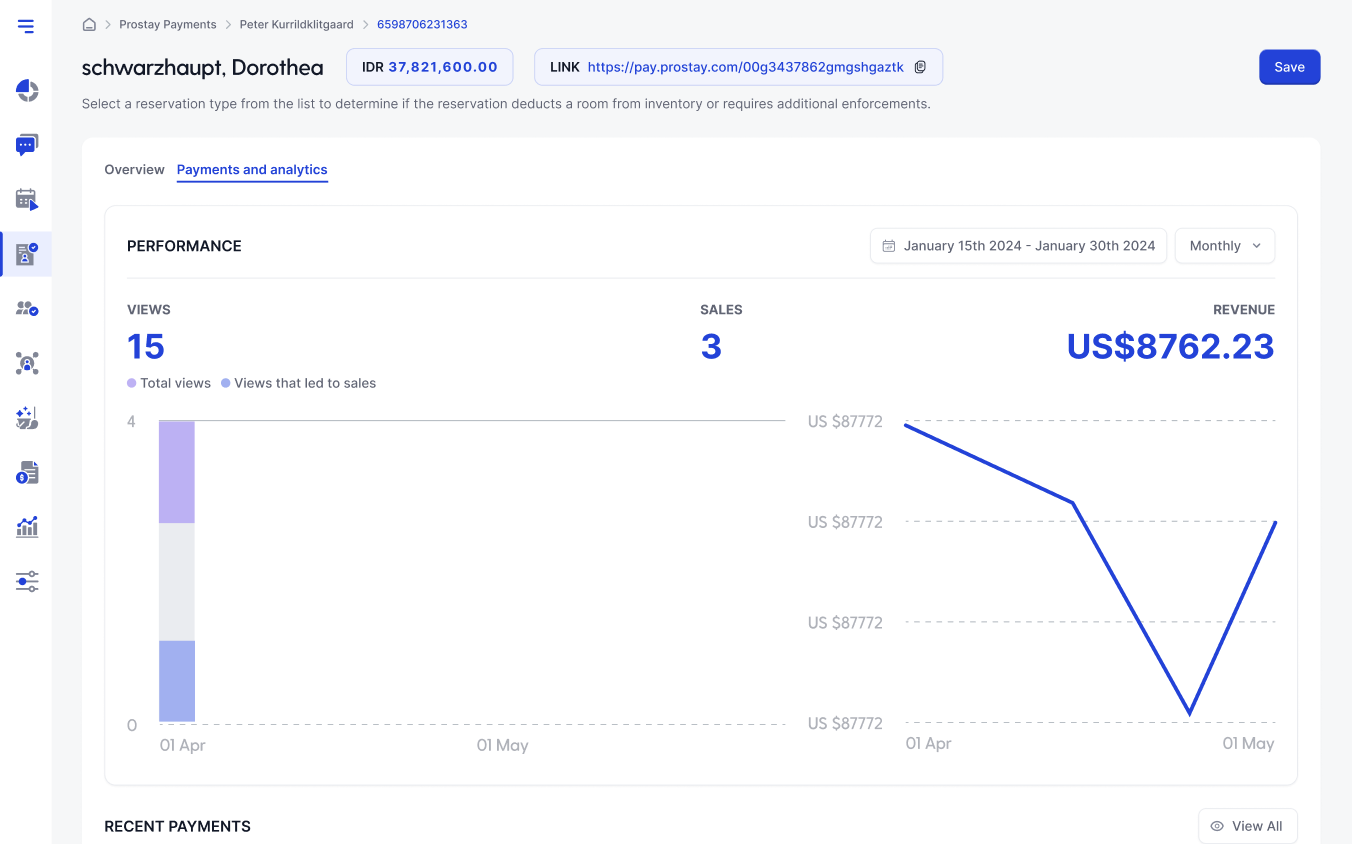Select the Payments and analytics tab

tap(252, 170)
